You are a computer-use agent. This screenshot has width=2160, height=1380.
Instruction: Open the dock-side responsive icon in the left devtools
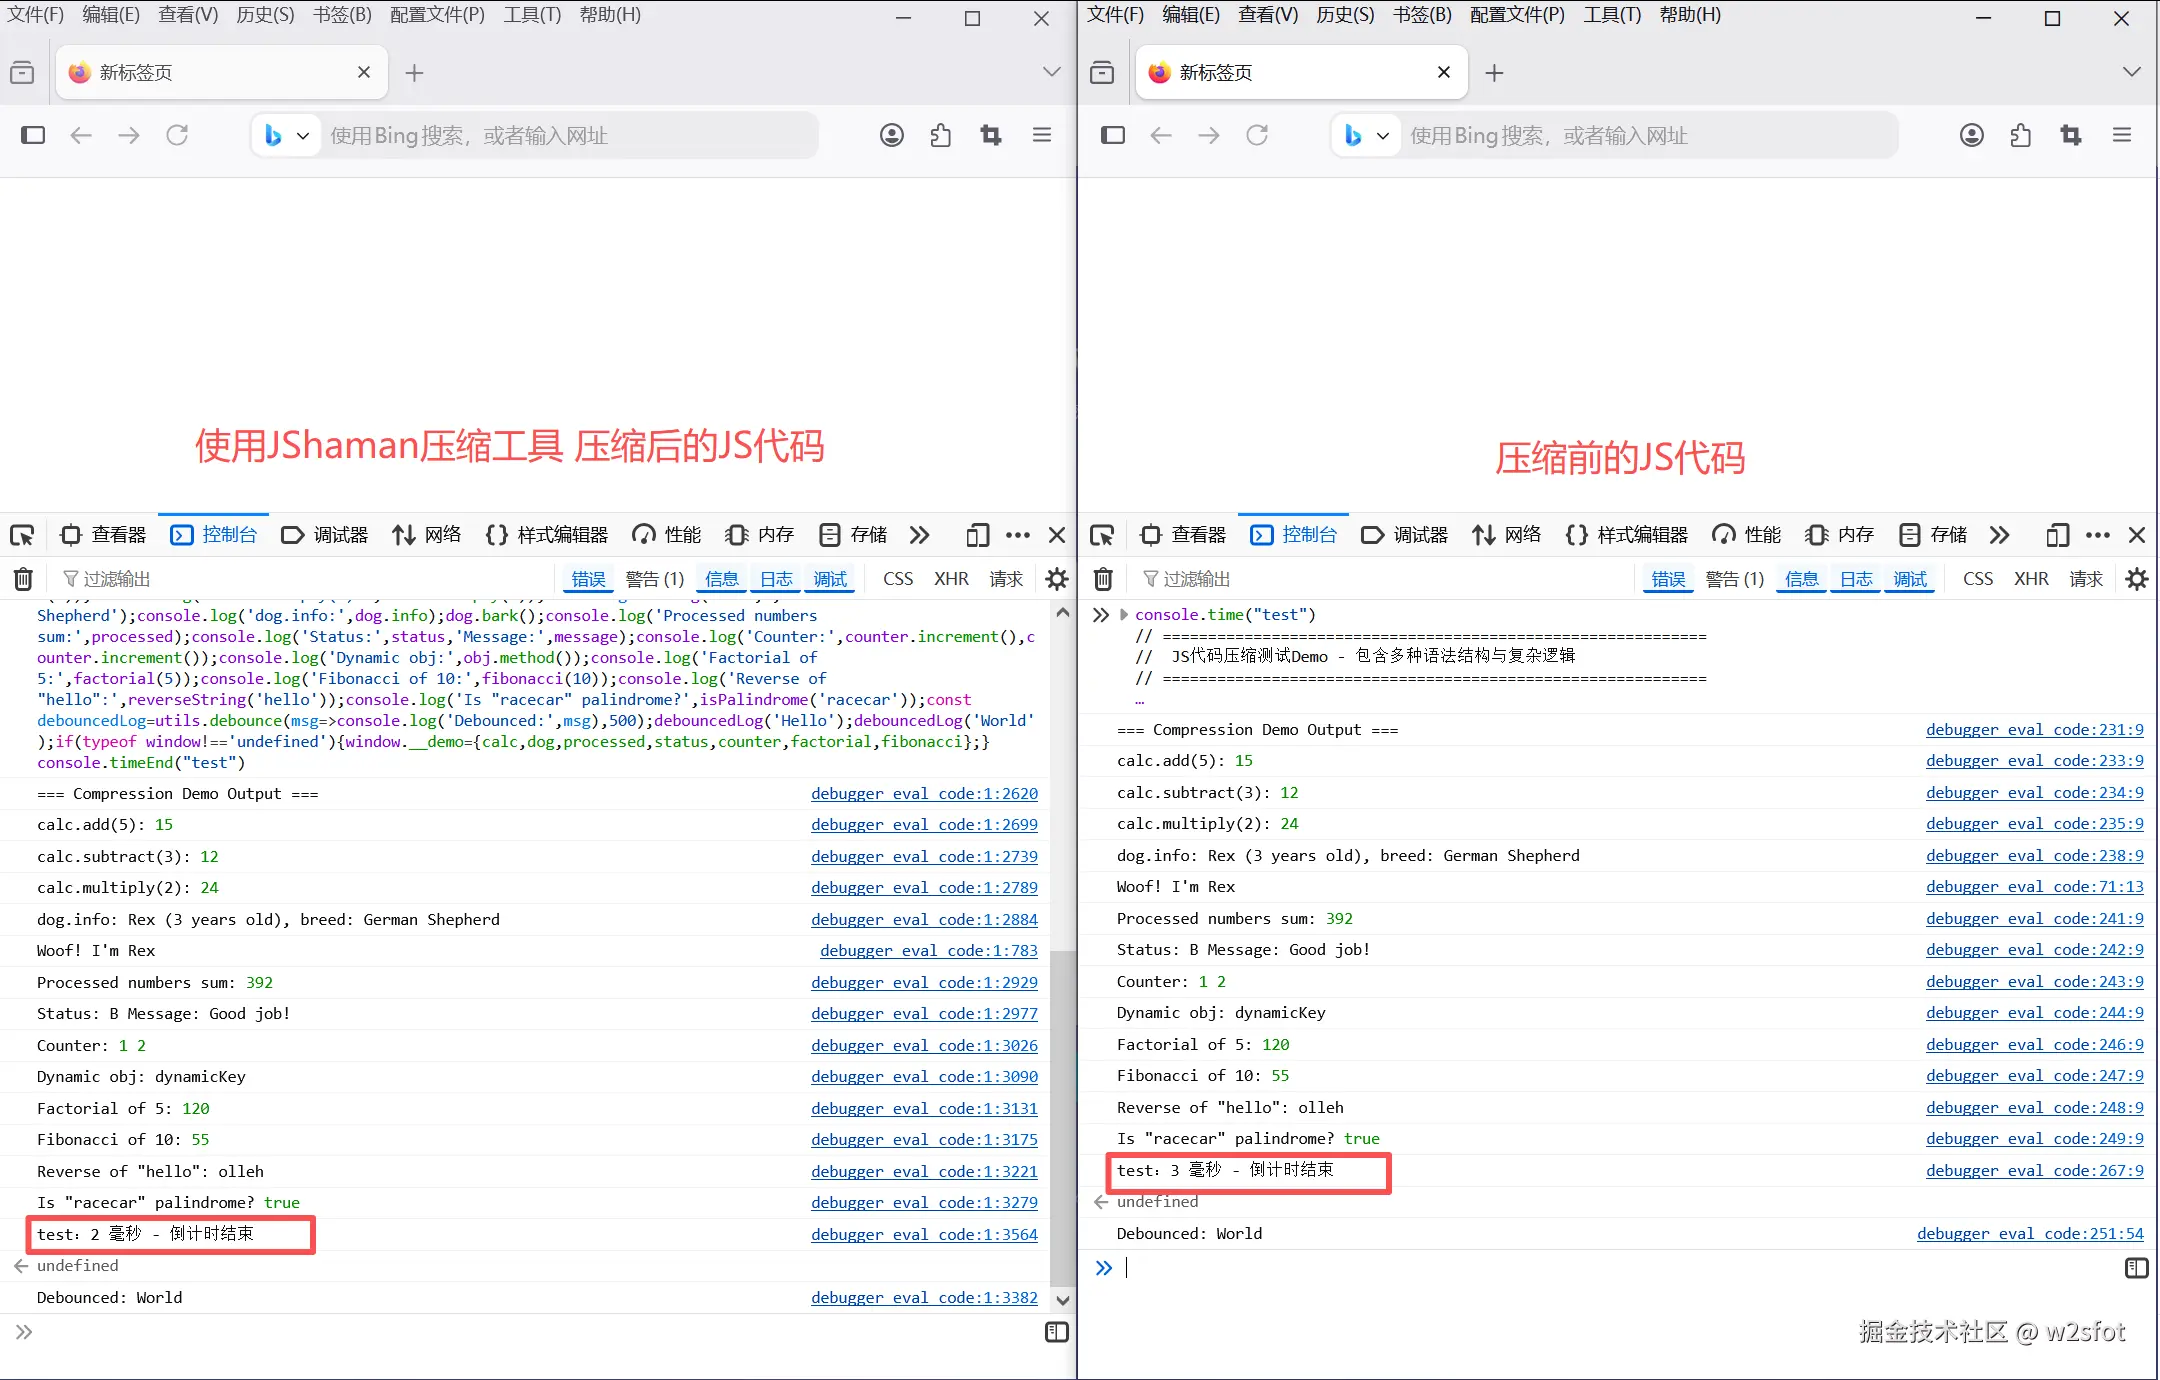(x=978, y=535)
